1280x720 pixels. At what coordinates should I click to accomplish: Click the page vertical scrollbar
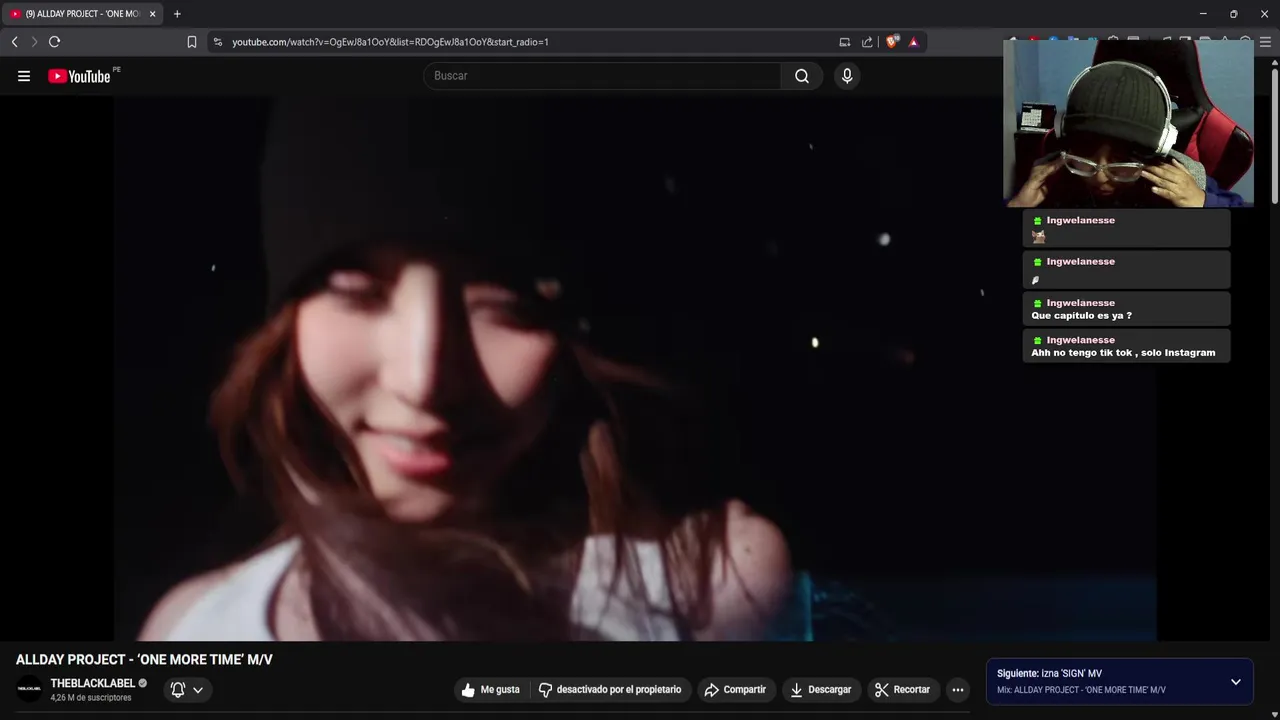(x=1275, y=136)
